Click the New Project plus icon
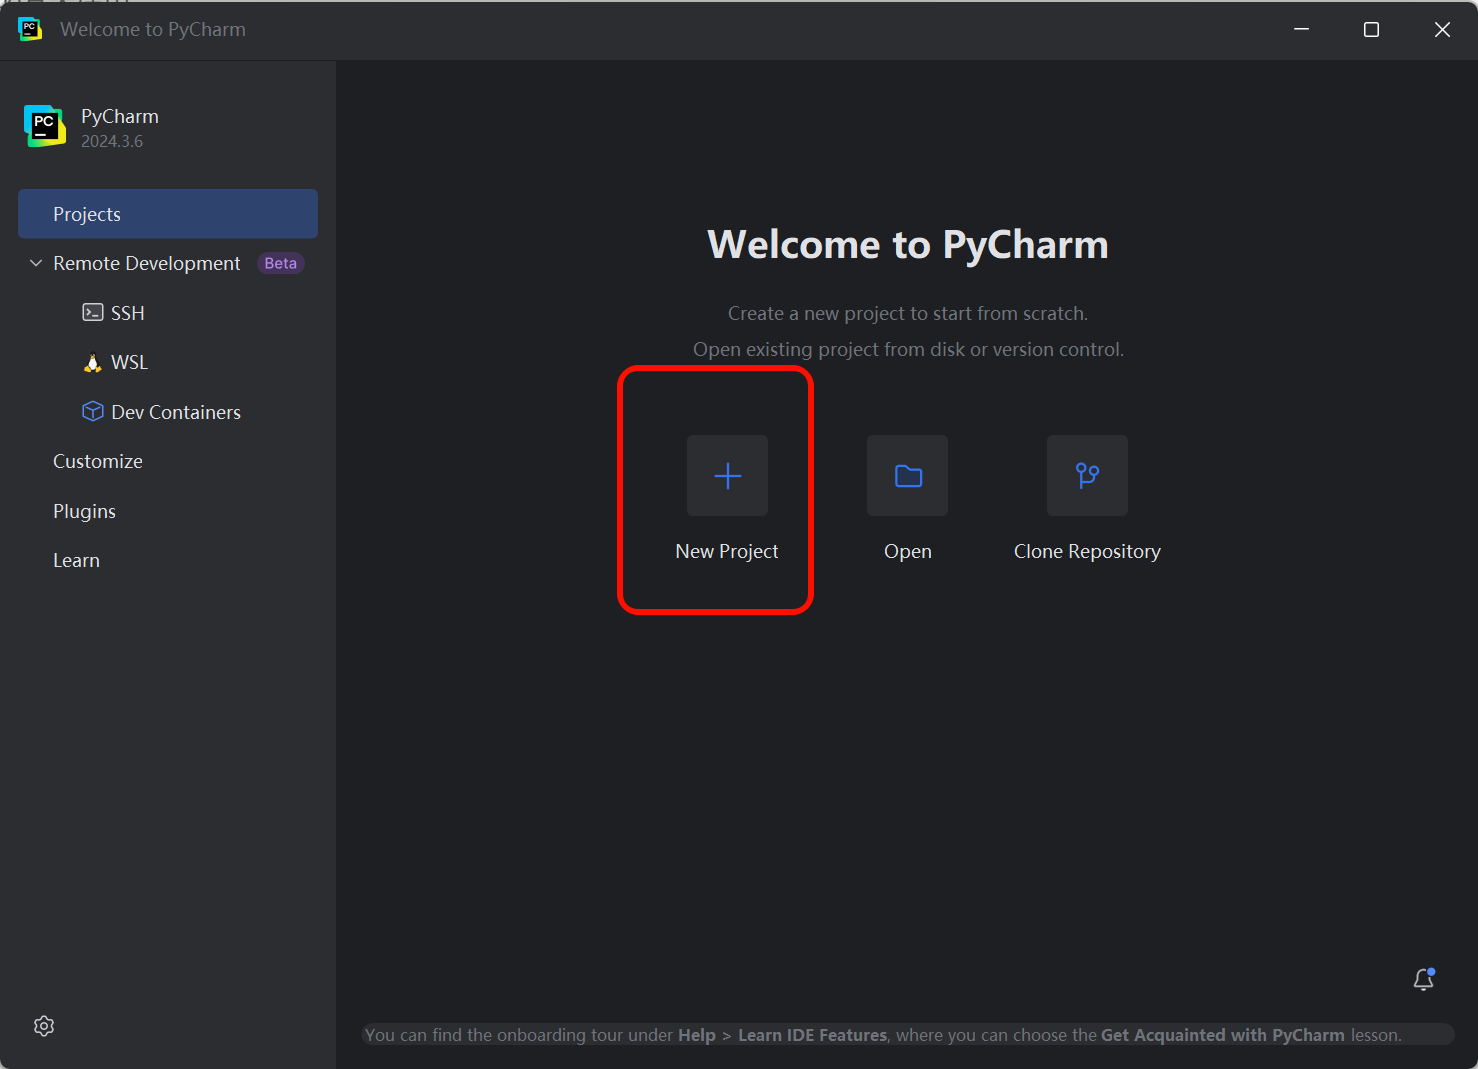 point(727,475)
